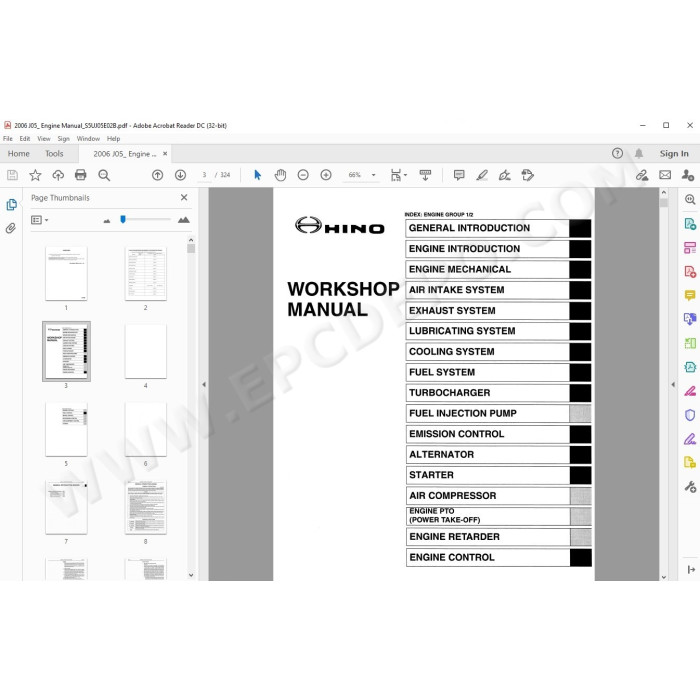Screen dimensions: 700x700
Task: Open fit page options icon
Action: (398, 175)
